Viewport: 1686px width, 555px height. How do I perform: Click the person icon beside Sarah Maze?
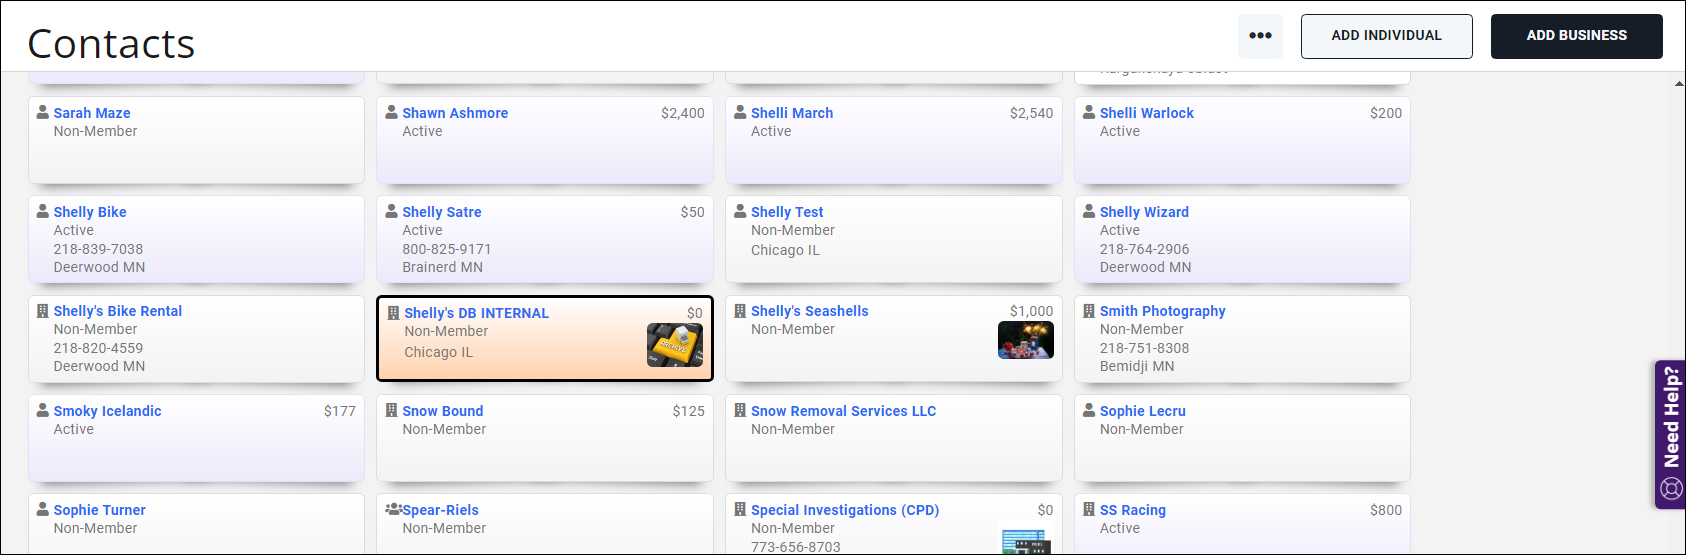coord(43,113)
